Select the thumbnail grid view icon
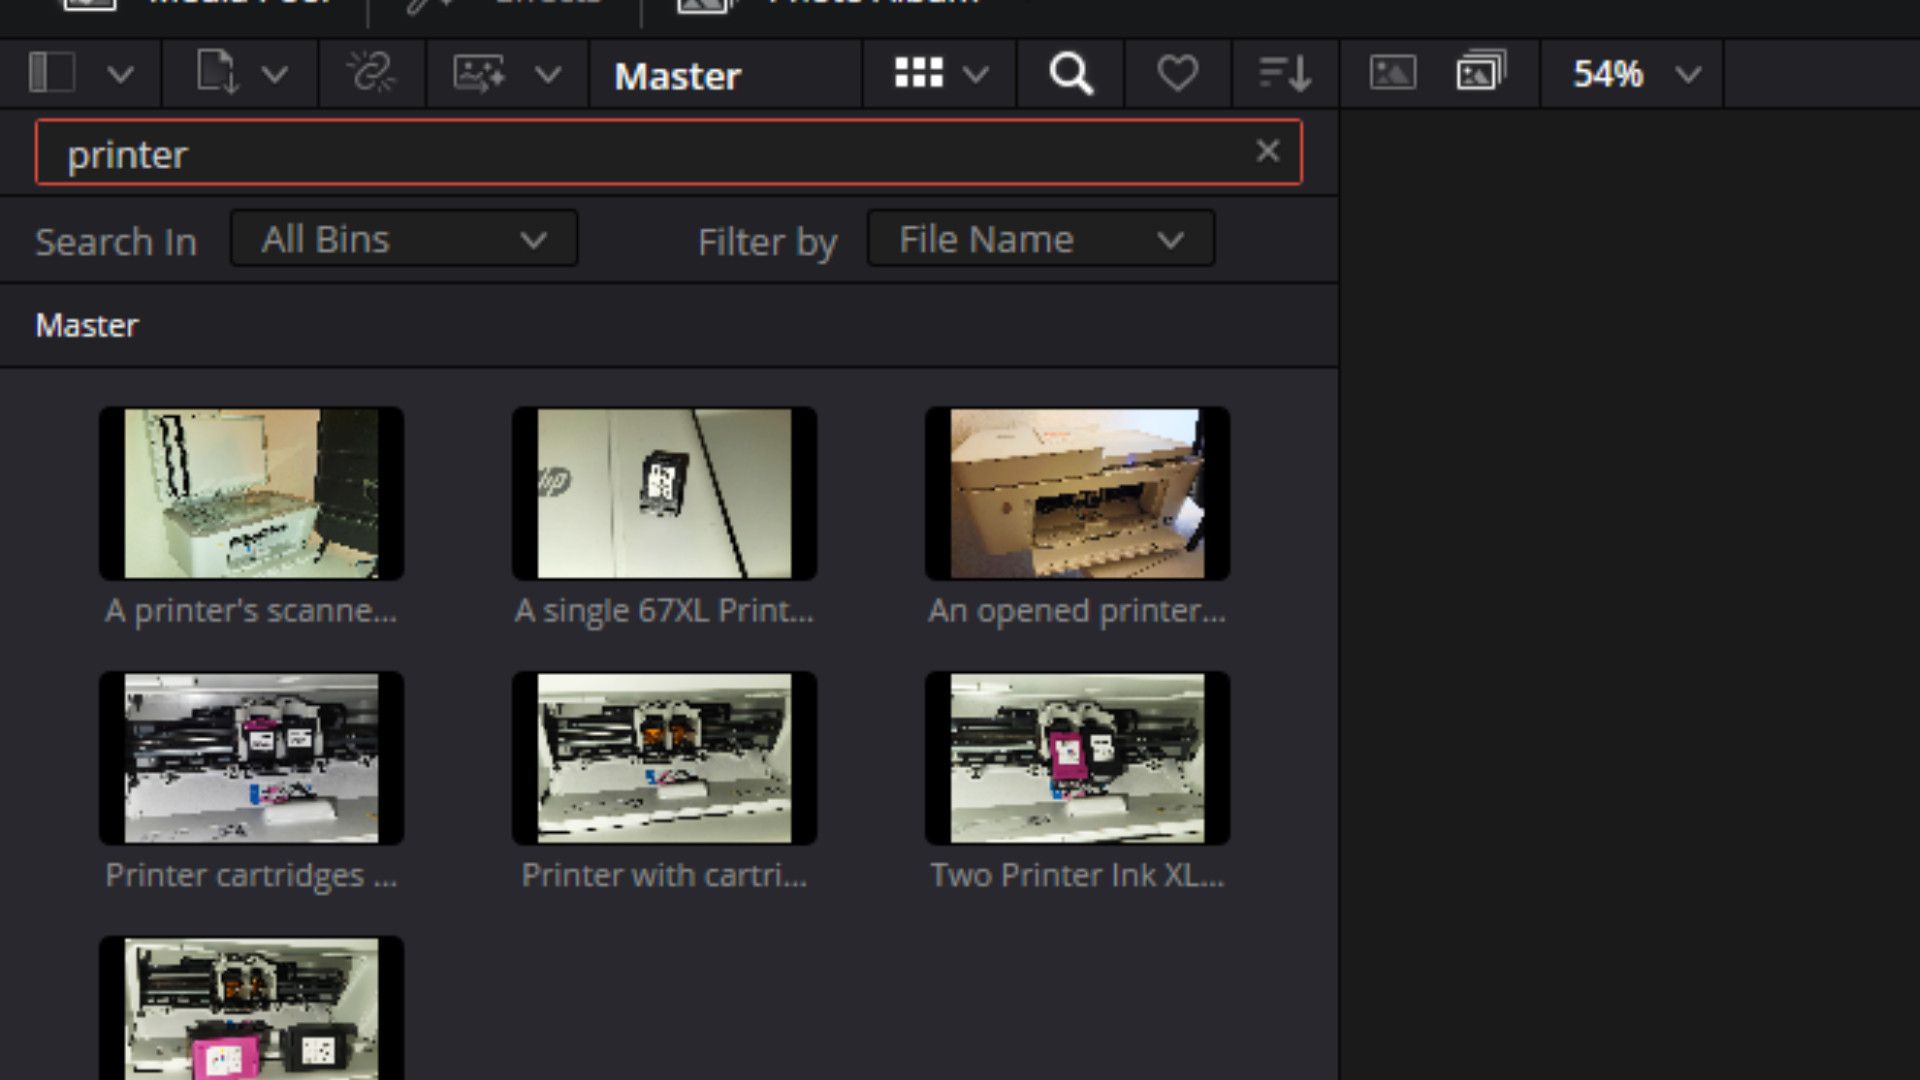Viewport: 1920px width, 1080px height. click(918, 73)
